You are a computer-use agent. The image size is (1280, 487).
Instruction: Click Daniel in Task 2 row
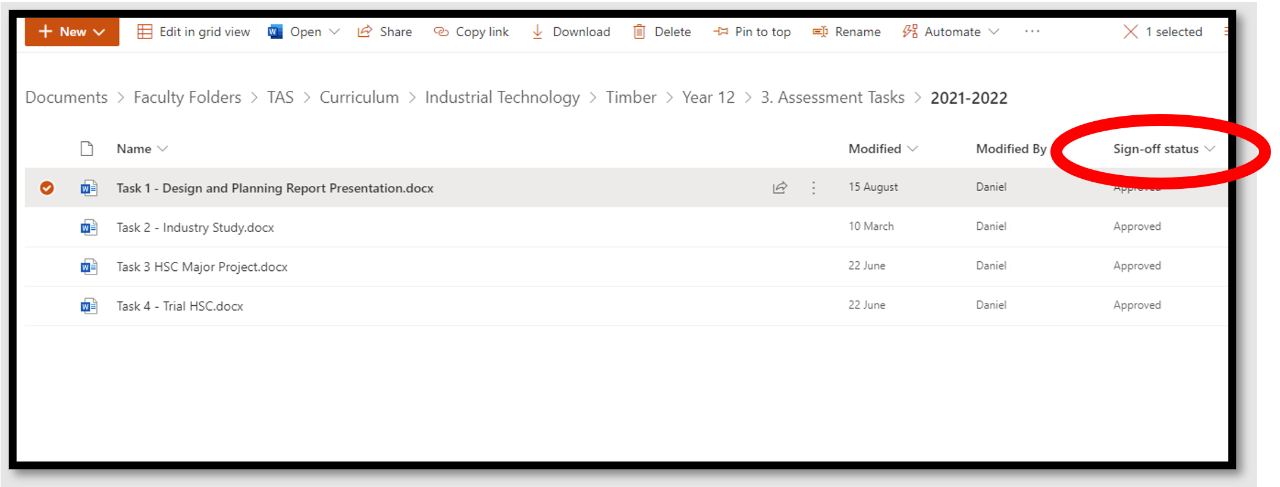point(991,226)
